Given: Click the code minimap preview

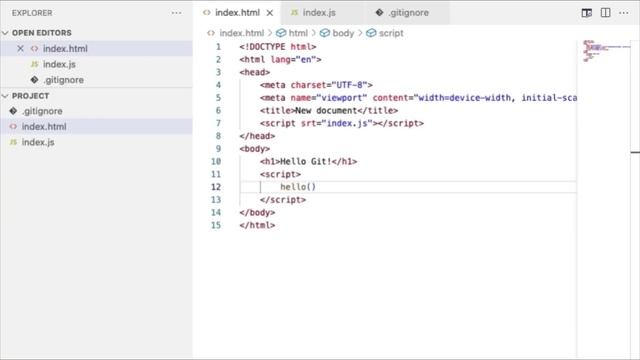Looking at the screenshot, I should pyautogui.click(x=606, y=51).
